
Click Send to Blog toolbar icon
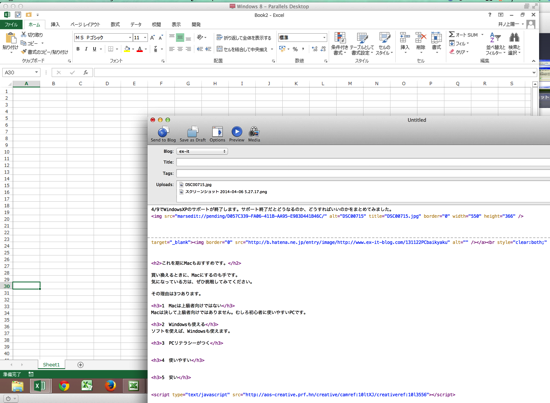(163, 134)
